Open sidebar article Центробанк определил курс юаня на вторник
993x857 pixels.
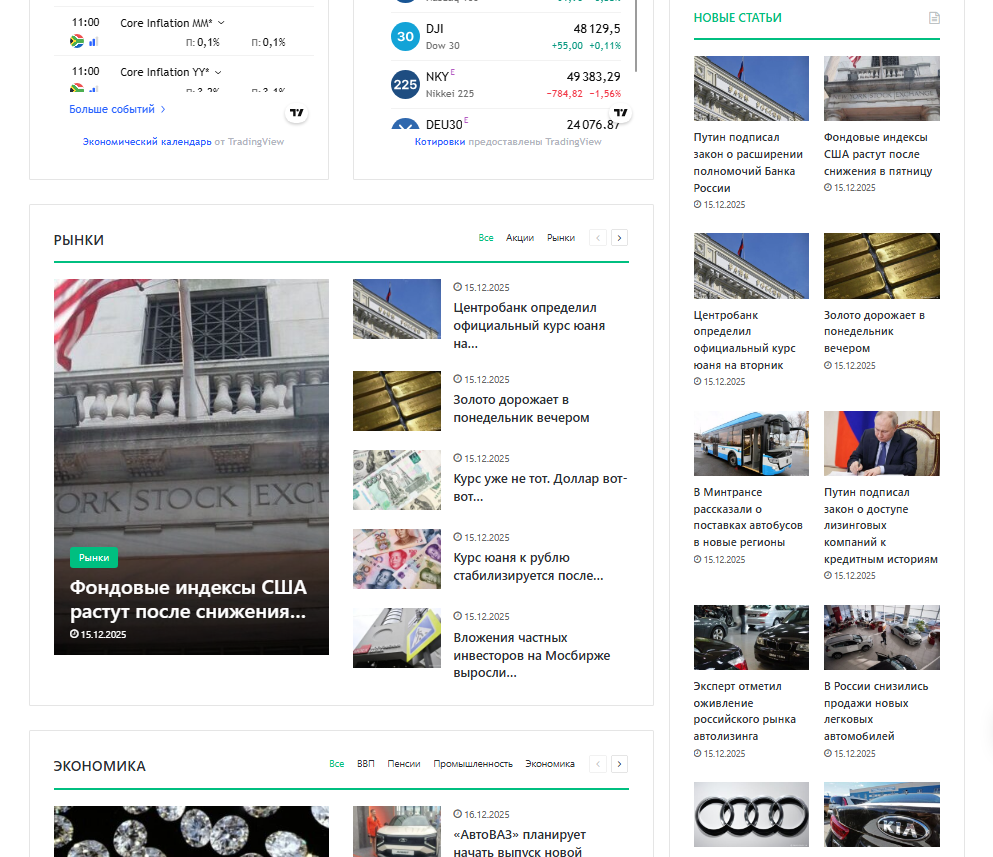pos(744,340)
